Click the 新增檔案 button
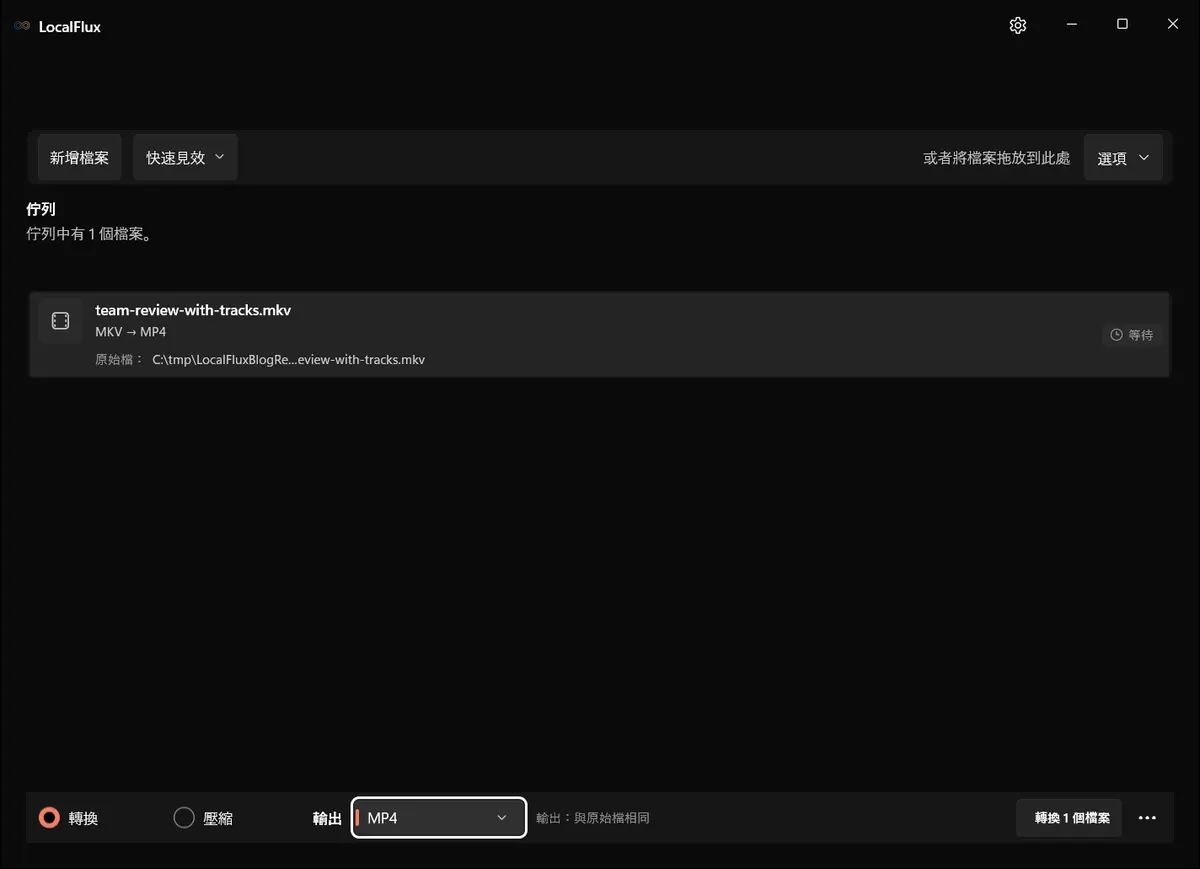Viewport: 1200px width, 869px height. pyautogui.click(x=80, y=157)
